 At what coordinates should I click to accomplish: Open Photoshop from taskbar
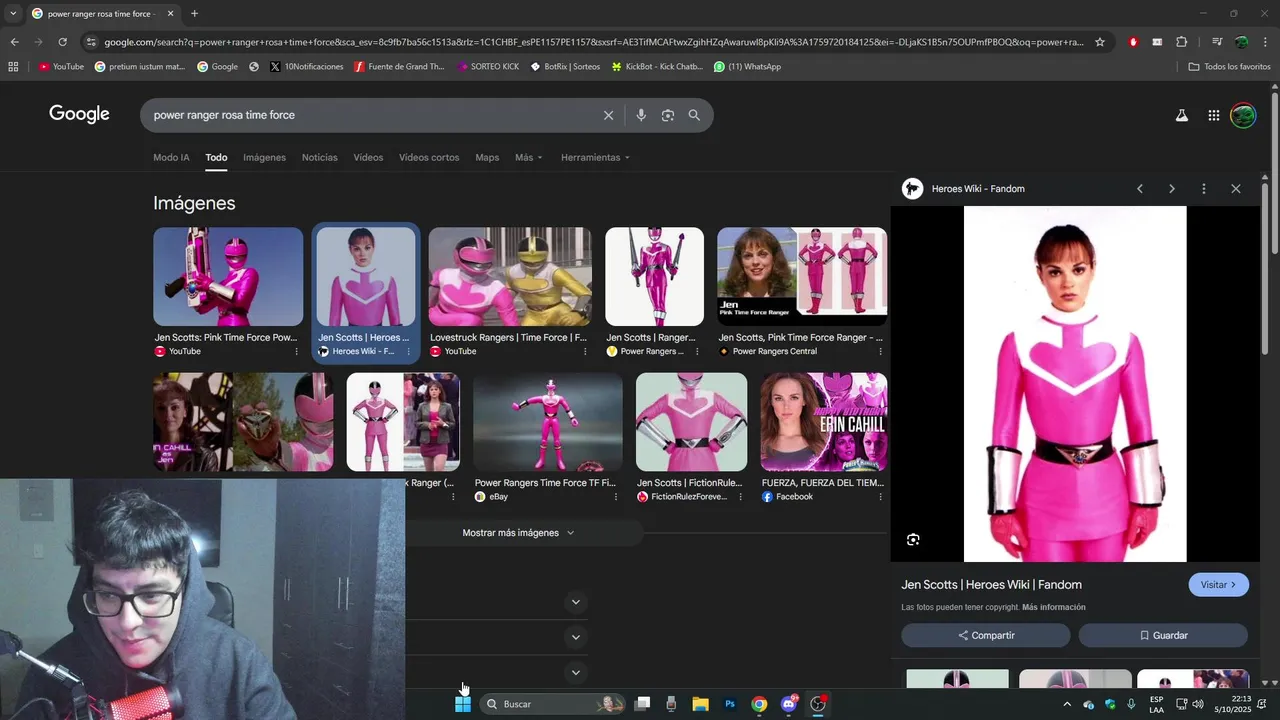pyautogui.click(x=730, y=704)
